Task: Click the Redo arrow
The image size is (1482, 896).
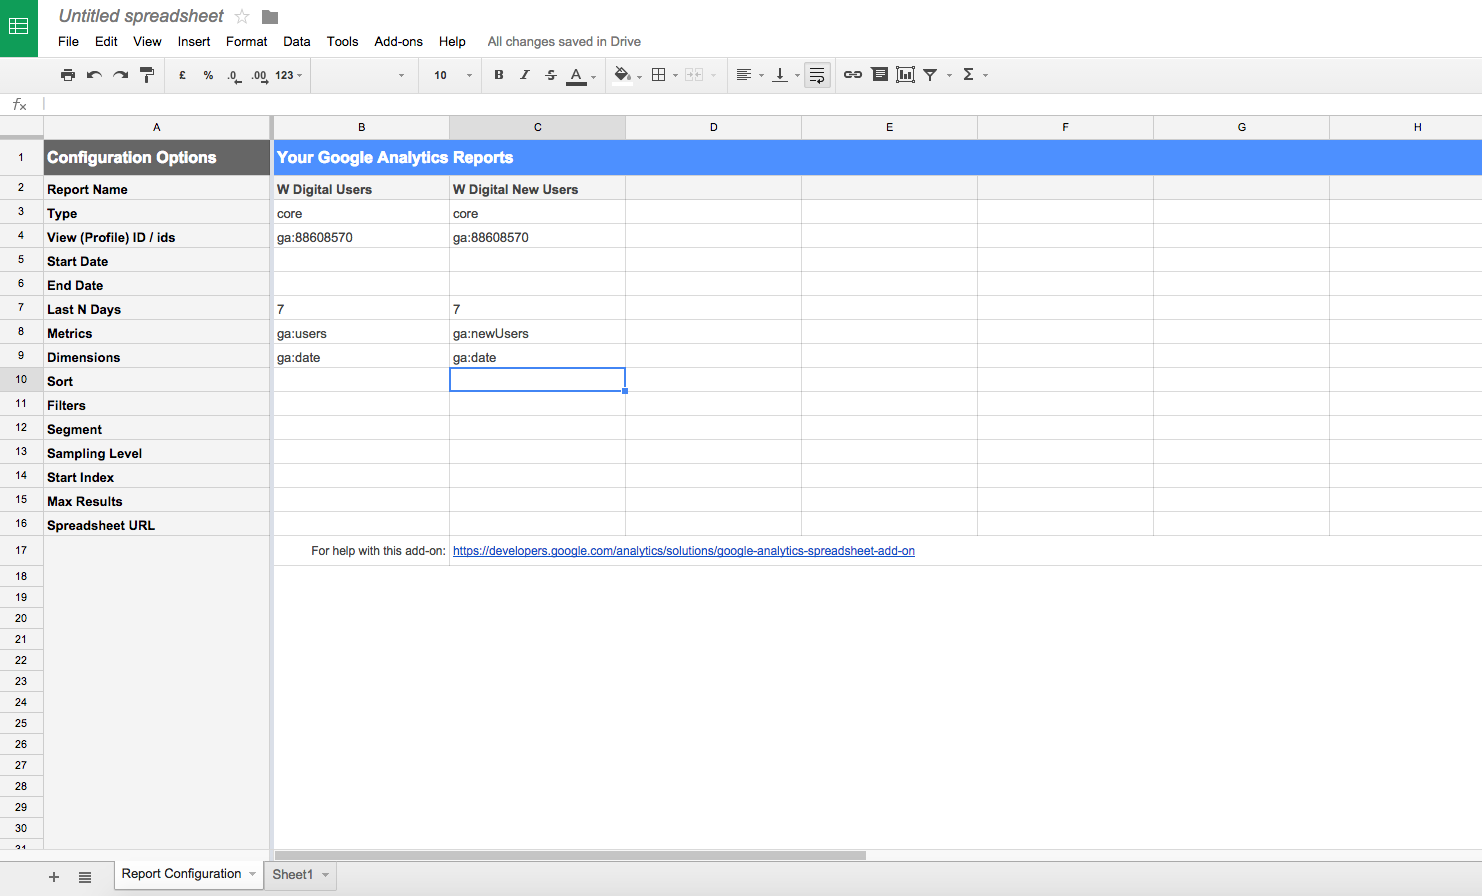Action: click(x=120, y=75)
